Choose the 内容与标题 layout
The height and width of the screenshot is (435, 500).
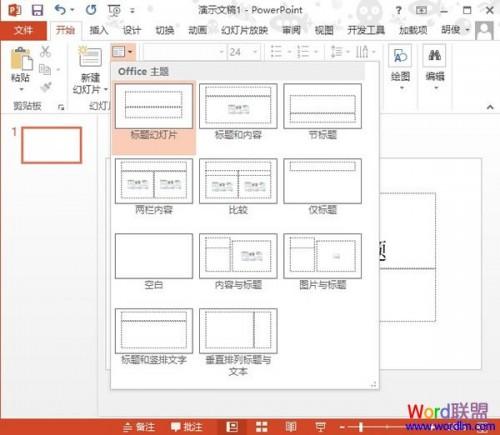click(238, 262)
